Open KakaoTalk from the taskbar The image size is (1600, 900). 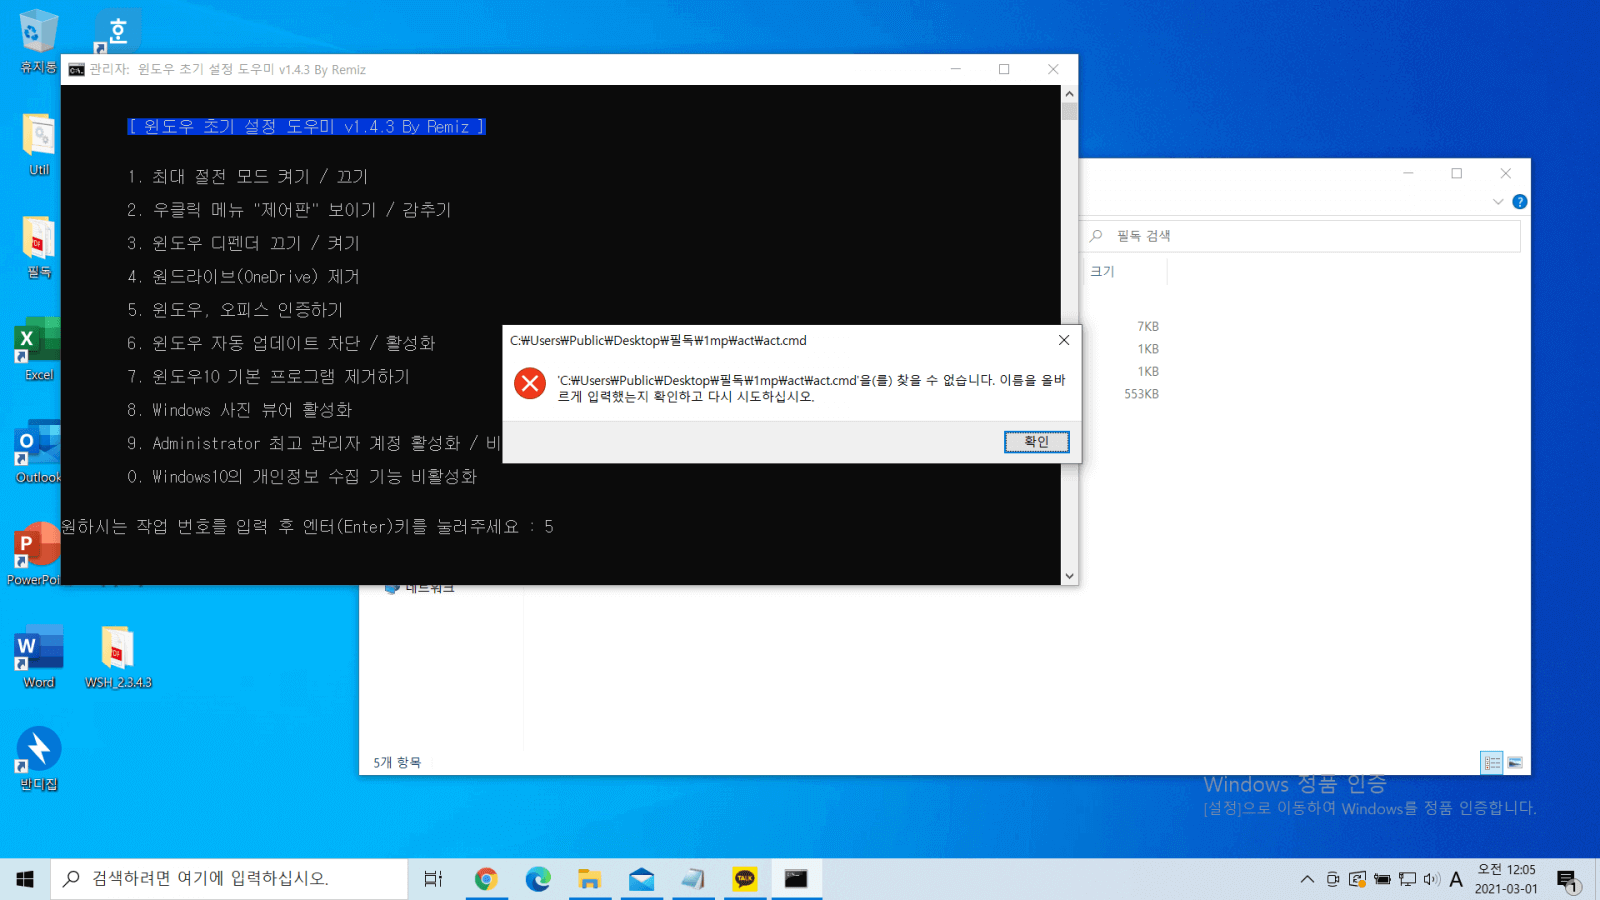tap(745, 879)
